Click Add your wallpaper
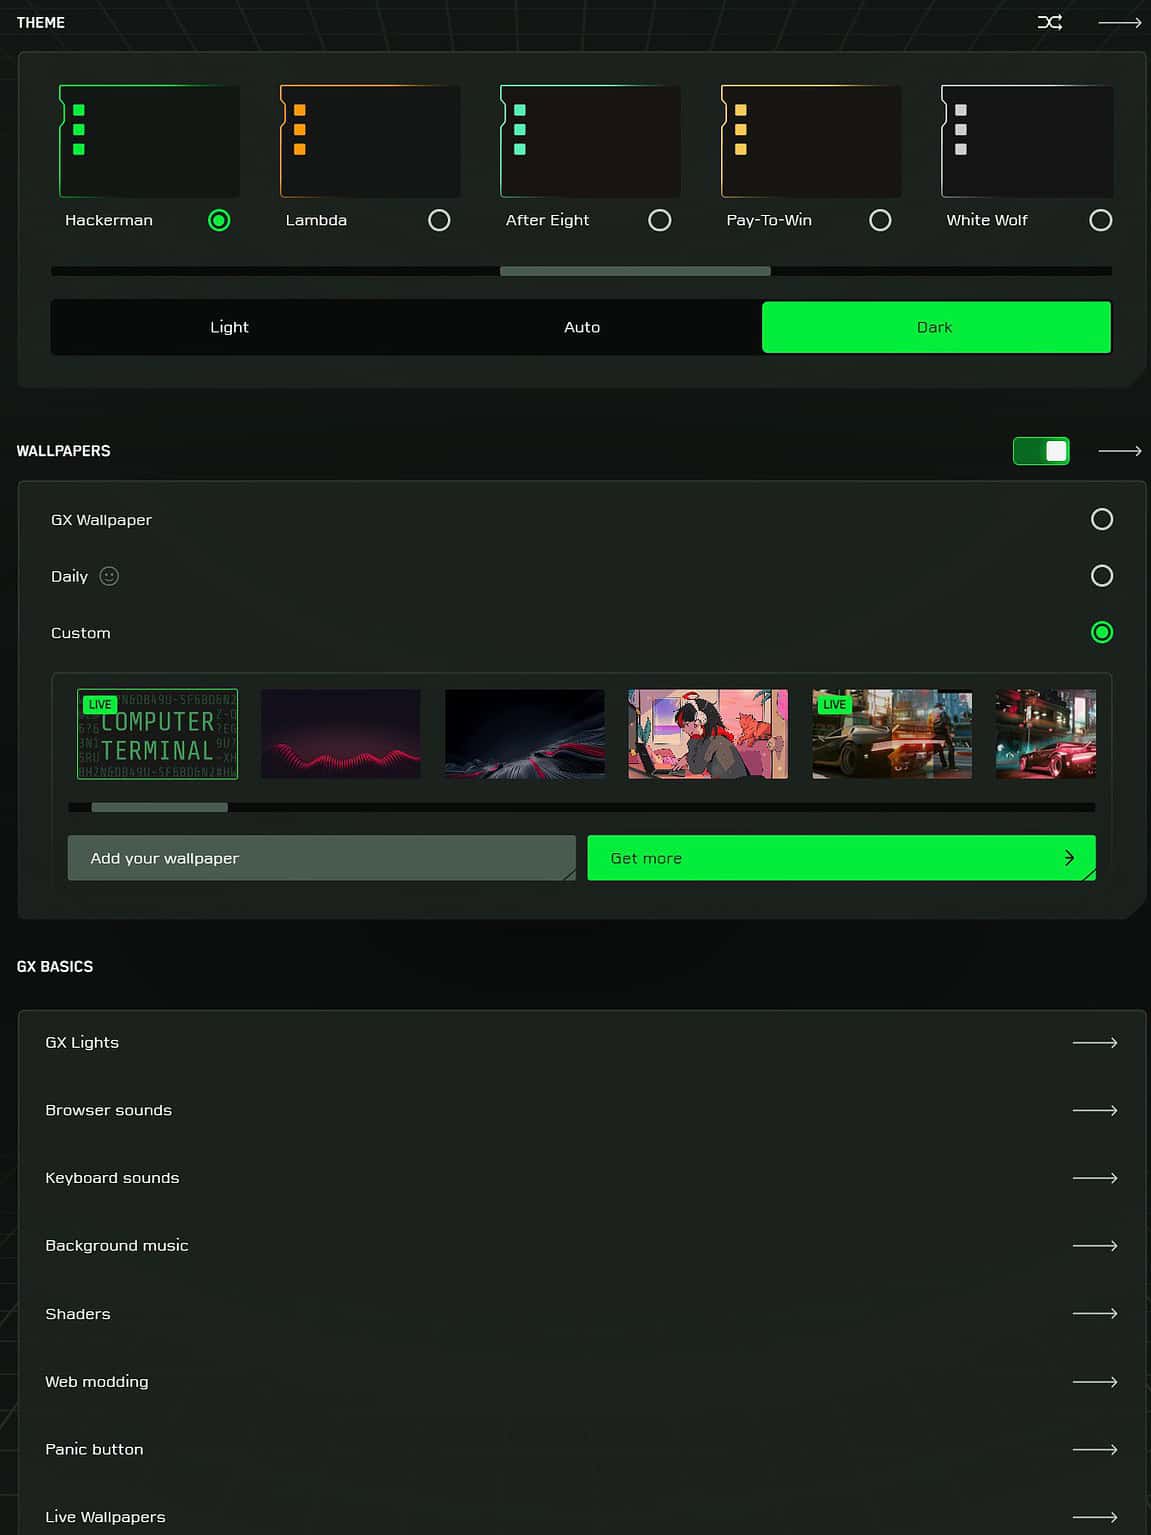The image size is (1151, 1535). (x=320, y=857)
